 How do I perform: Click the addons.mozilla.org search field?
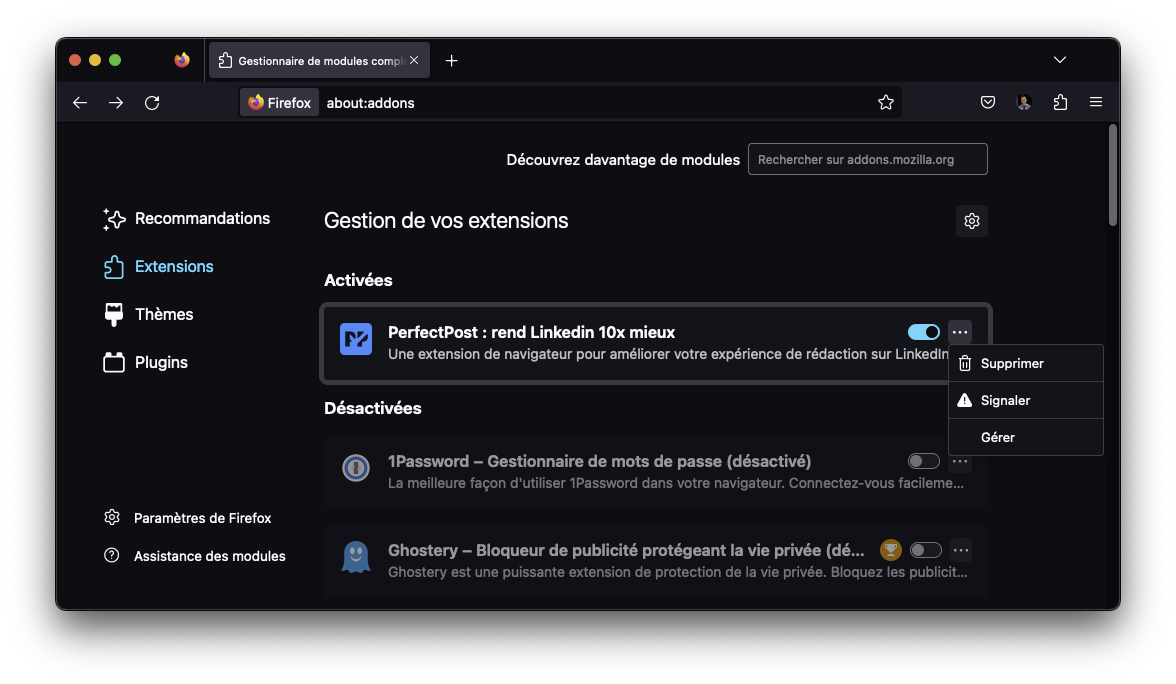(x=868, y=160)
